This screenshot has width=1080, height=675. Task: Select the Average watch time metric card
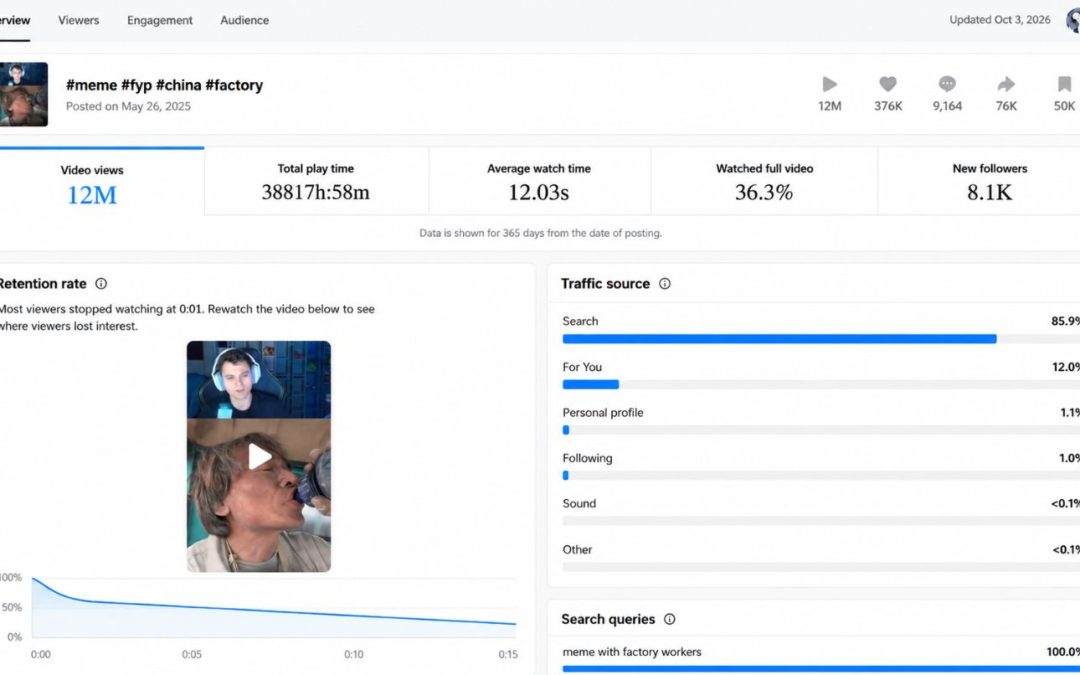[x=539, y=183]
